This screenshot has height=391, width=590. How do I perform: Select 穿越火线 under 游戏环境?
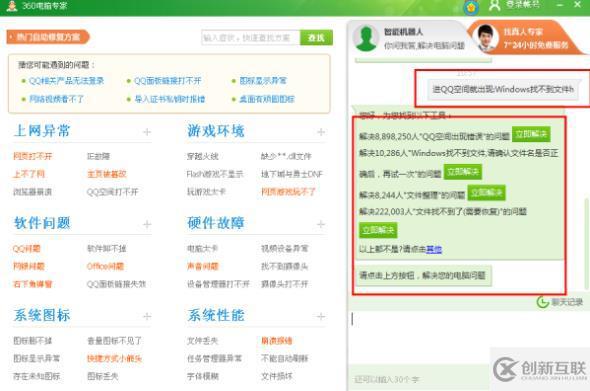[x=202, y=156]
